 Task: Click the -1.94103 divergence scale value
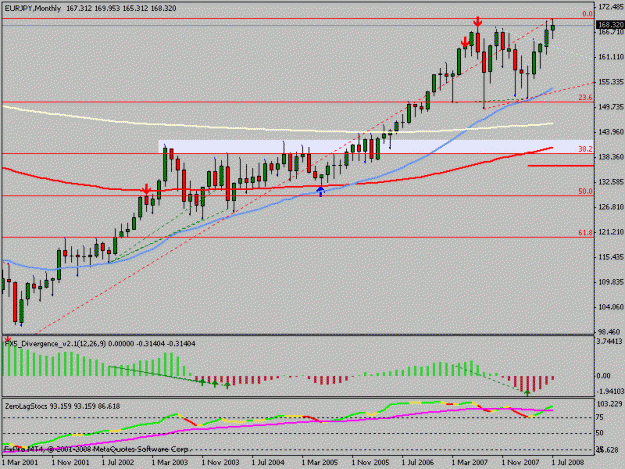point(609,392)
